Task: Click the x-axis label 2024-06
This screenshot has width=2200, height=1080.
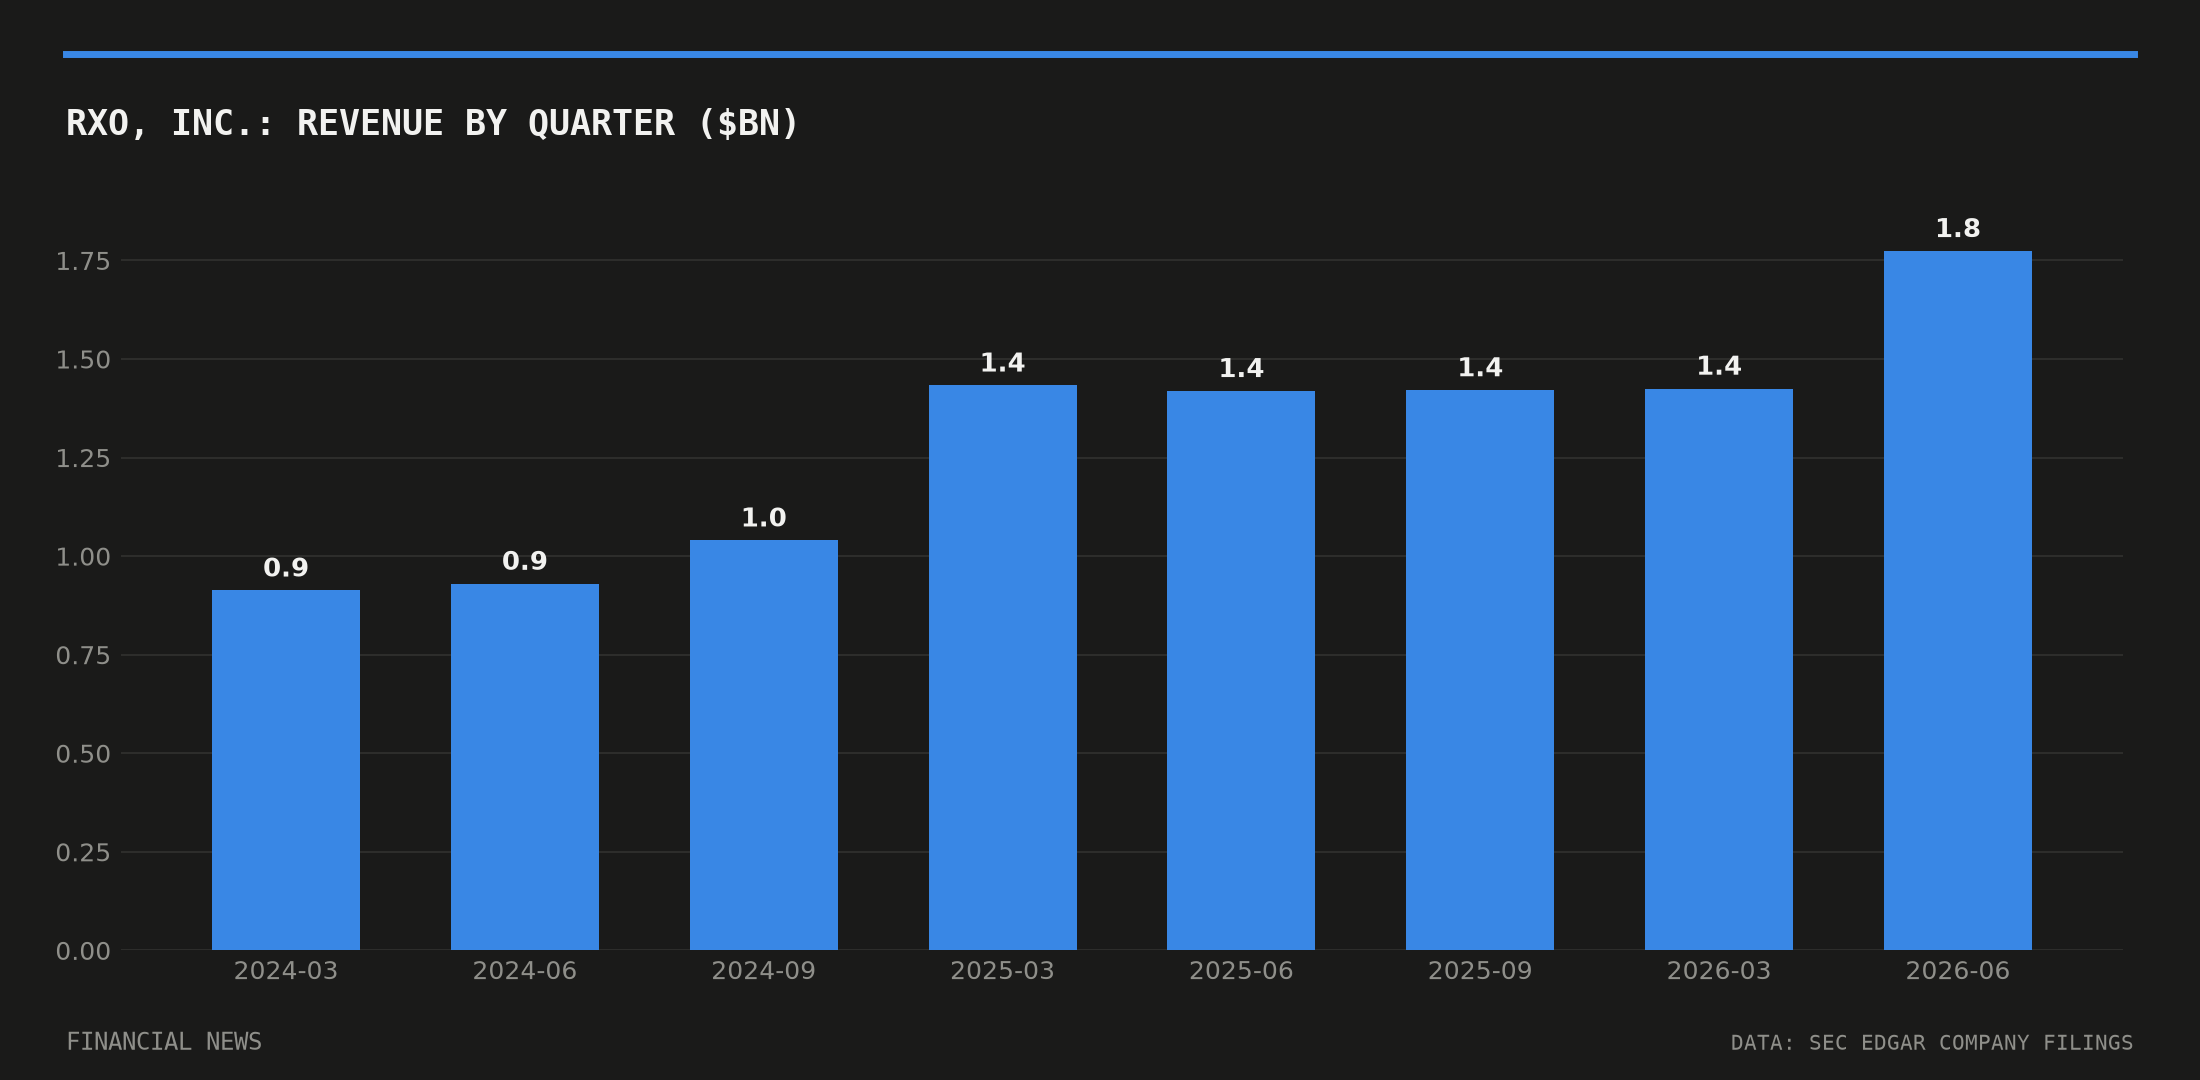Action: point(525,971)
